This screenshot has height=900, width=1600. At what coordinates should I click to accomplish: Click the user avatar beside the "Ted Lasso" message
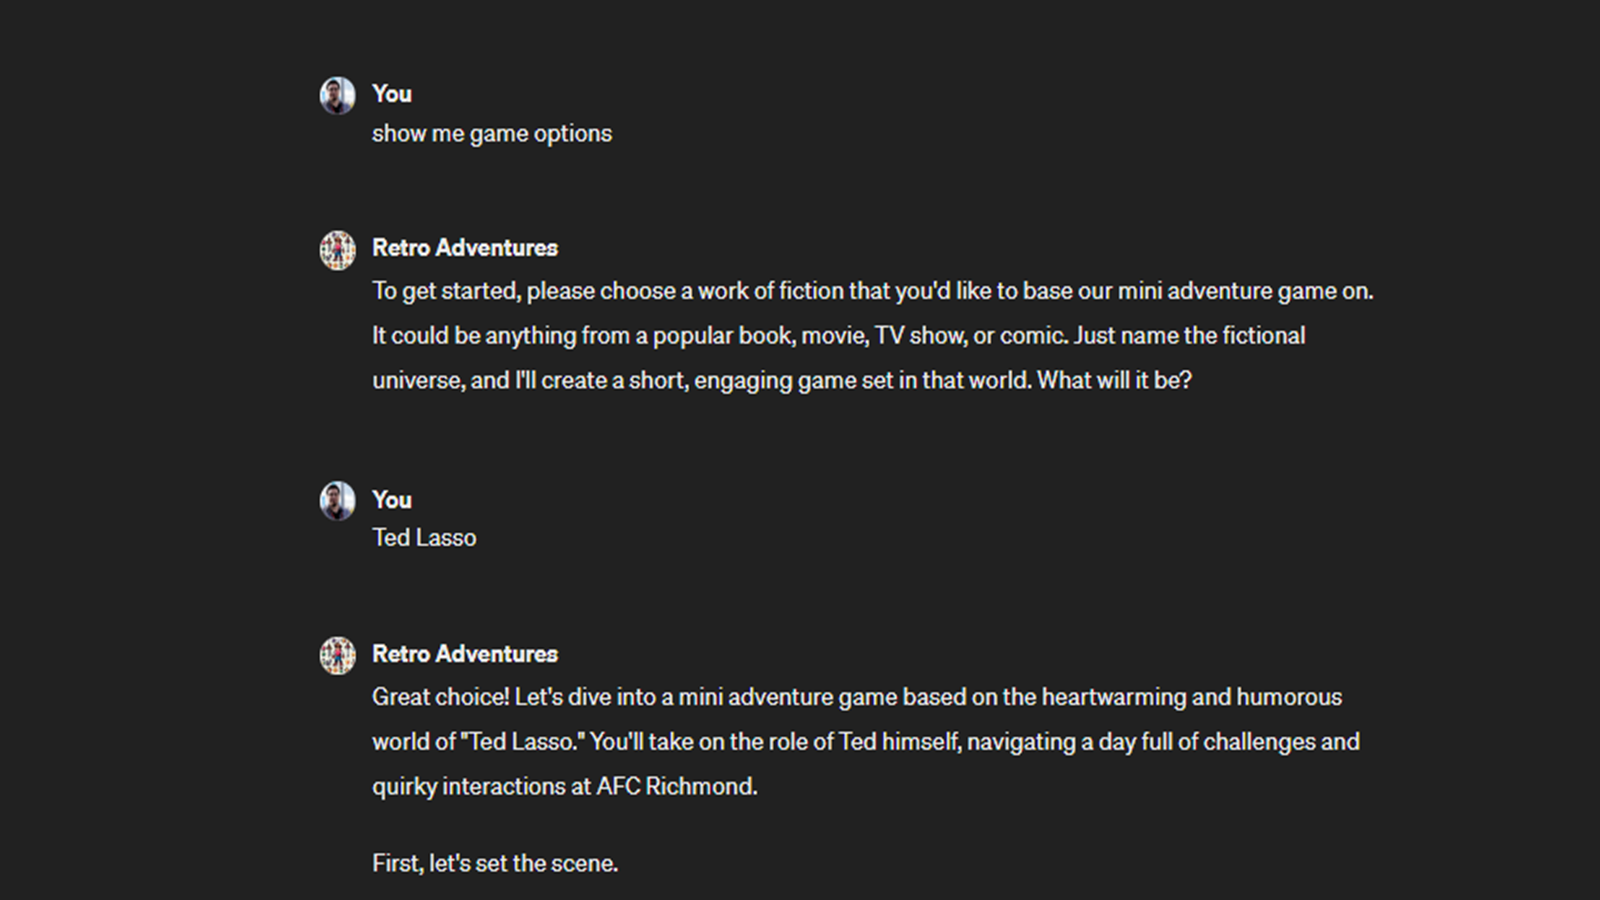pyautogui.click(x=337, y=501)
